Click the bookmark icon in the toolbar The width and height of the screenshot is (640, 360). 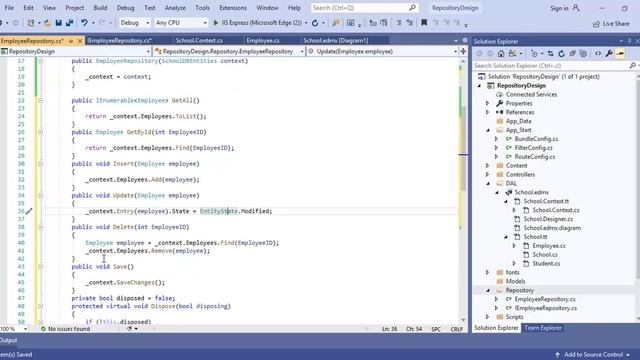click(x=424, y=23)
